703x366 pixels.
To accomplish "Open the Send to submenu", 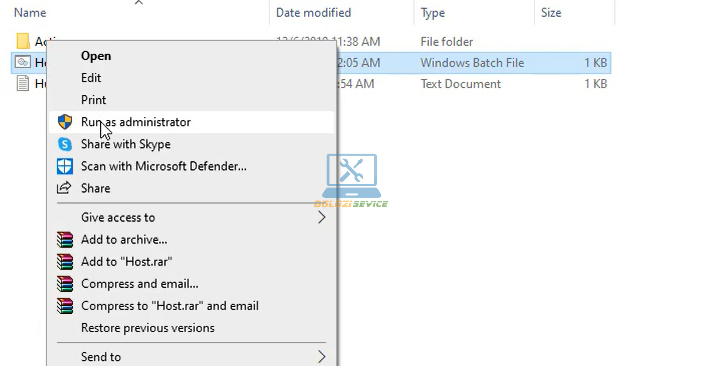I will pos(191,357).
